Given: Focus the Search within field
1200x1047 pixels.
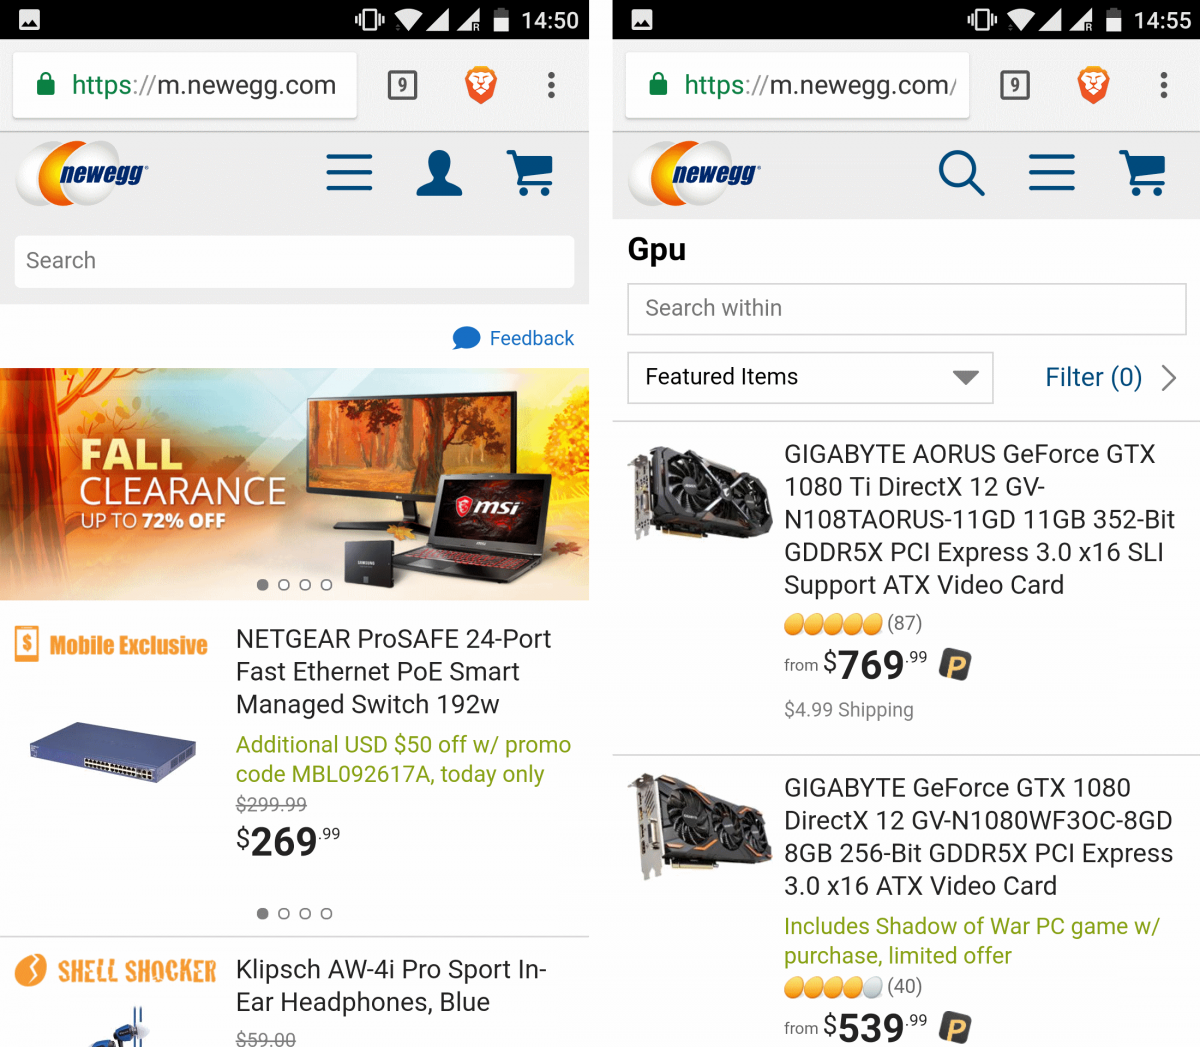Looking at the screenshot, I should coord(906,309).
